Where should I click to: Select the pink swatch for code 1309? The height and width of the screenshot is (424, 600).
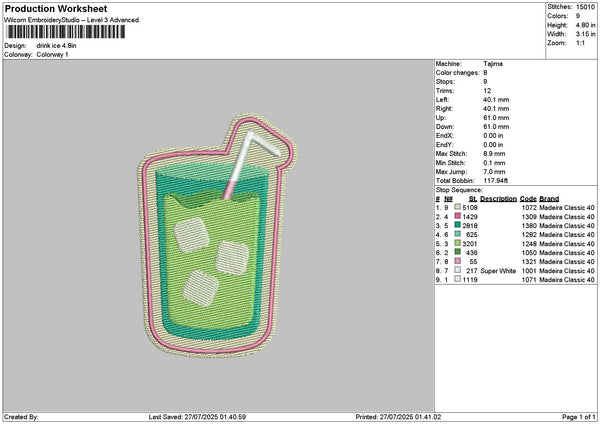[457, 216]
